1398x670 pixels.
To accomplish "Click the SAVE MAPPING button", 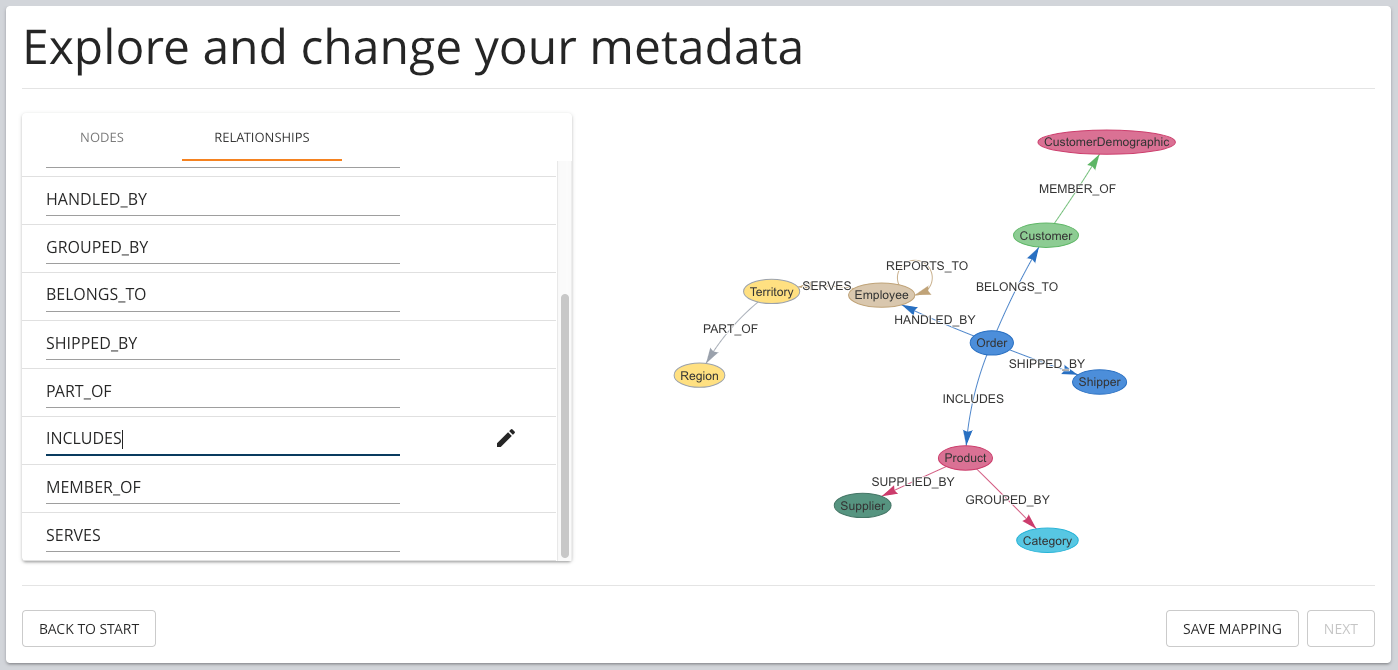I will [x=1232, y=629].
